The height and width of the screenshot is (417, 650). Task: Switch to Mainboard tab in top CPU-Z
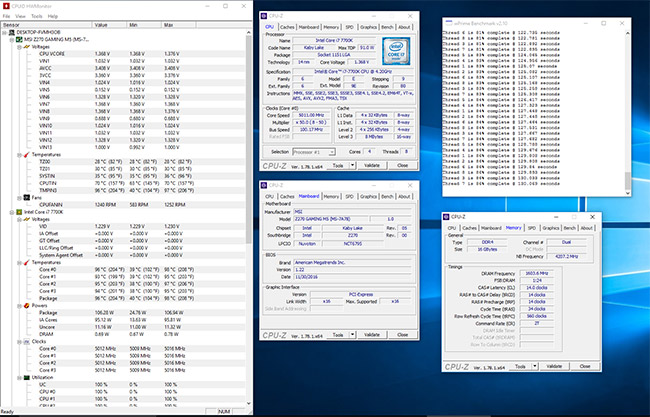point(309,27)
